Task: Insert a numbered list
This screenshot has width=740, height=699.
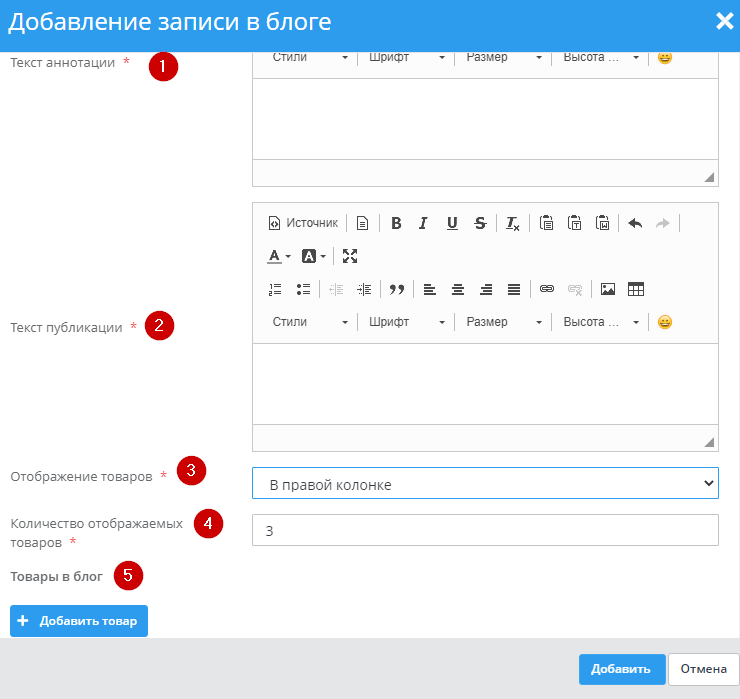Action: pos(275,289)
